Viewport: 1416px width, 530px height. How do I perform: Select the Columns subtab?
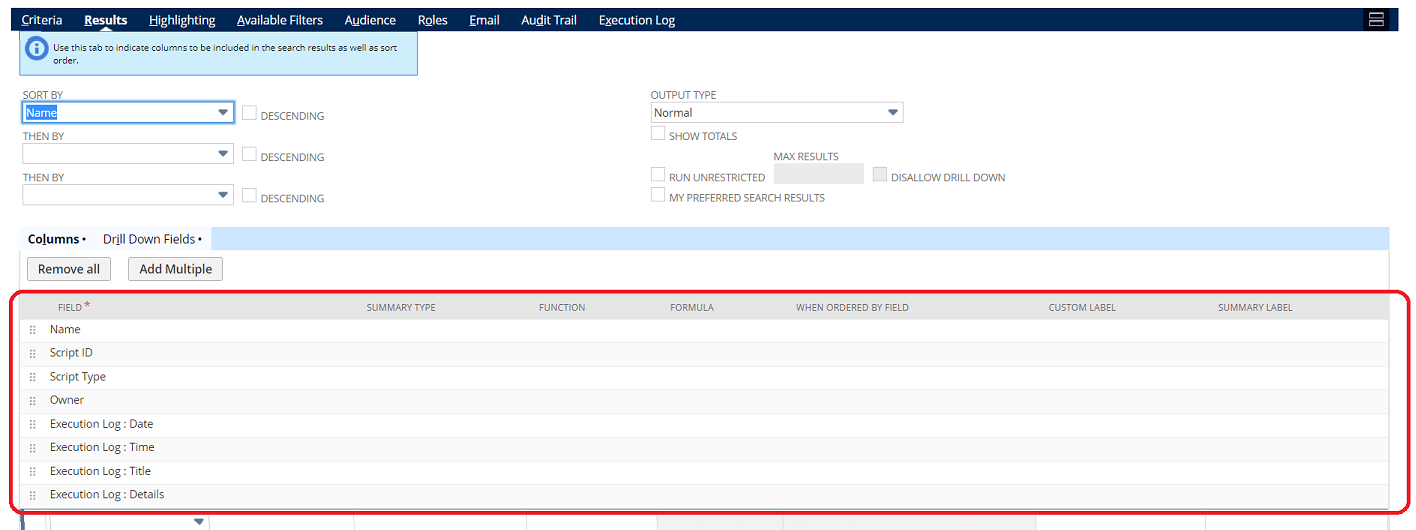(x=56, y=239)
